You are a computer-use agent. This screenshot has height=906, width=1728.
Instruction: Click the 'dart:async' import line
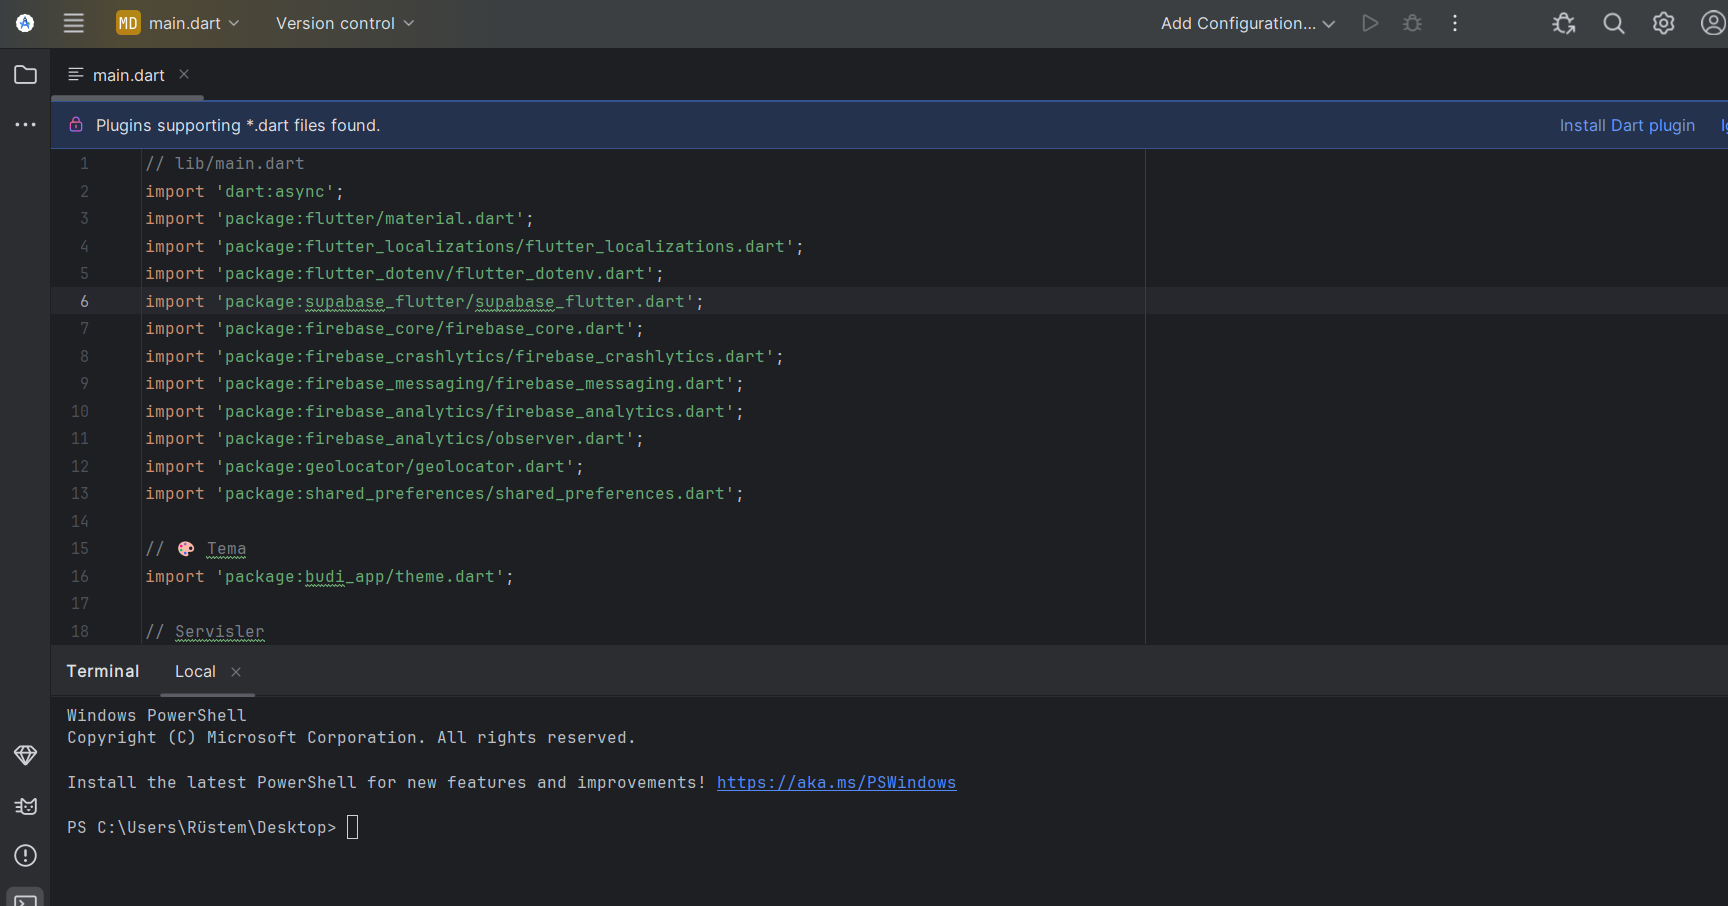point(245,191)
